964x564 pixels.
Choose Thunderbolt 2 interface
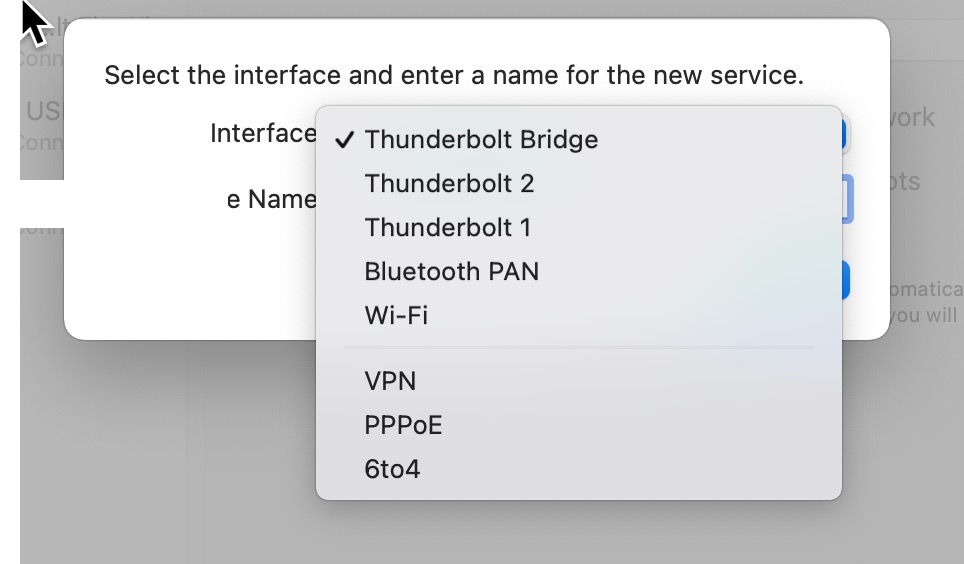[449, 184]
